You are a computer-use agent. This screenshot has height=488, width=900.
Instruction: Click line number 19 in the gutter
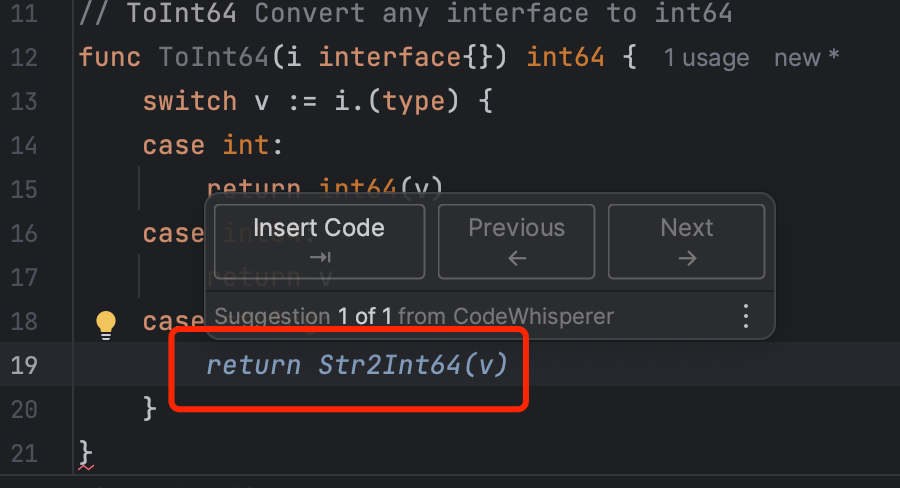click(x=26, y=365)
